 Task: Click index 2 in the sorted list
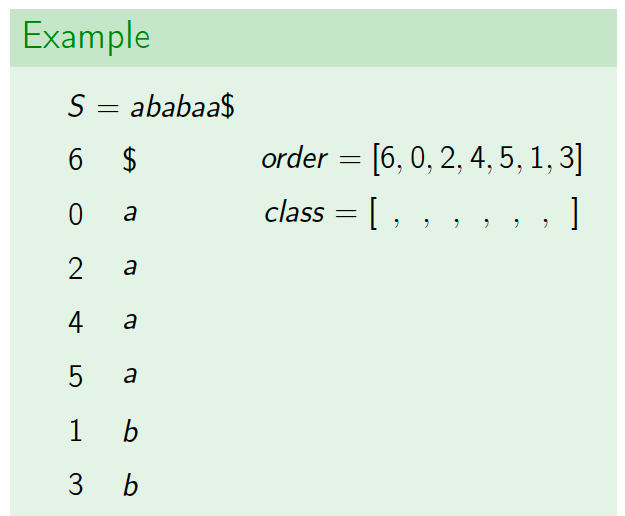tap(76, 269)
